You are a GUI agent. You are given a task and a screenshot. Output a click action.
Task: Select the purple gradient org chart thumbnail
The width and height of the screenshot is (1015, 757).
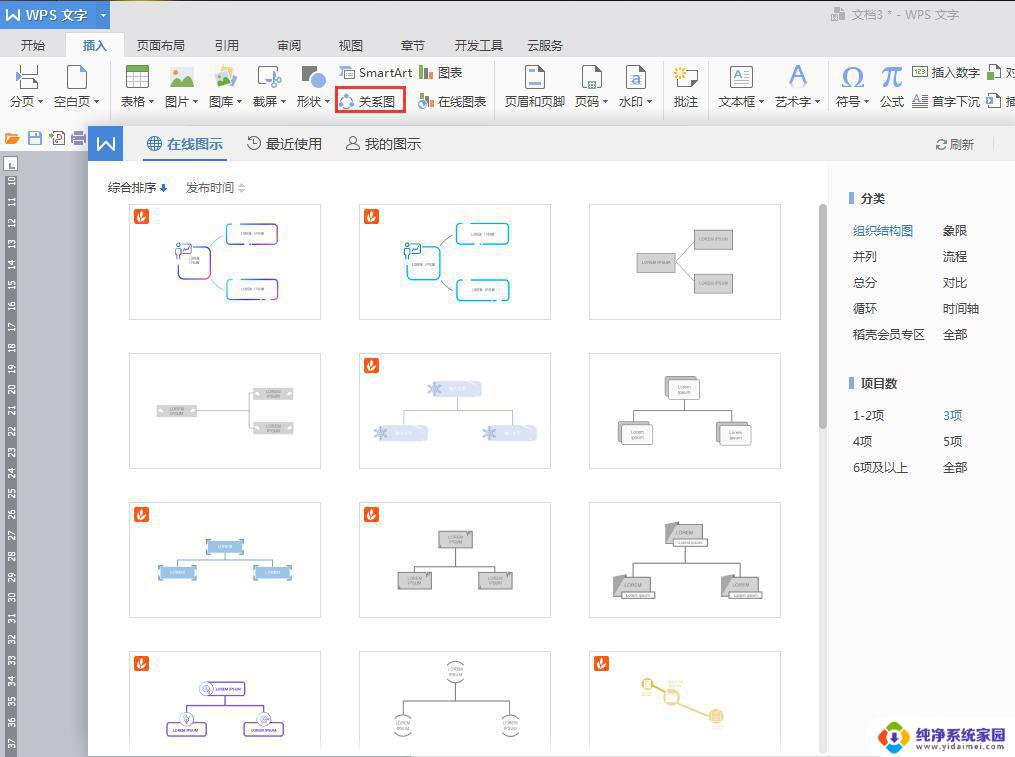point(225,262)
